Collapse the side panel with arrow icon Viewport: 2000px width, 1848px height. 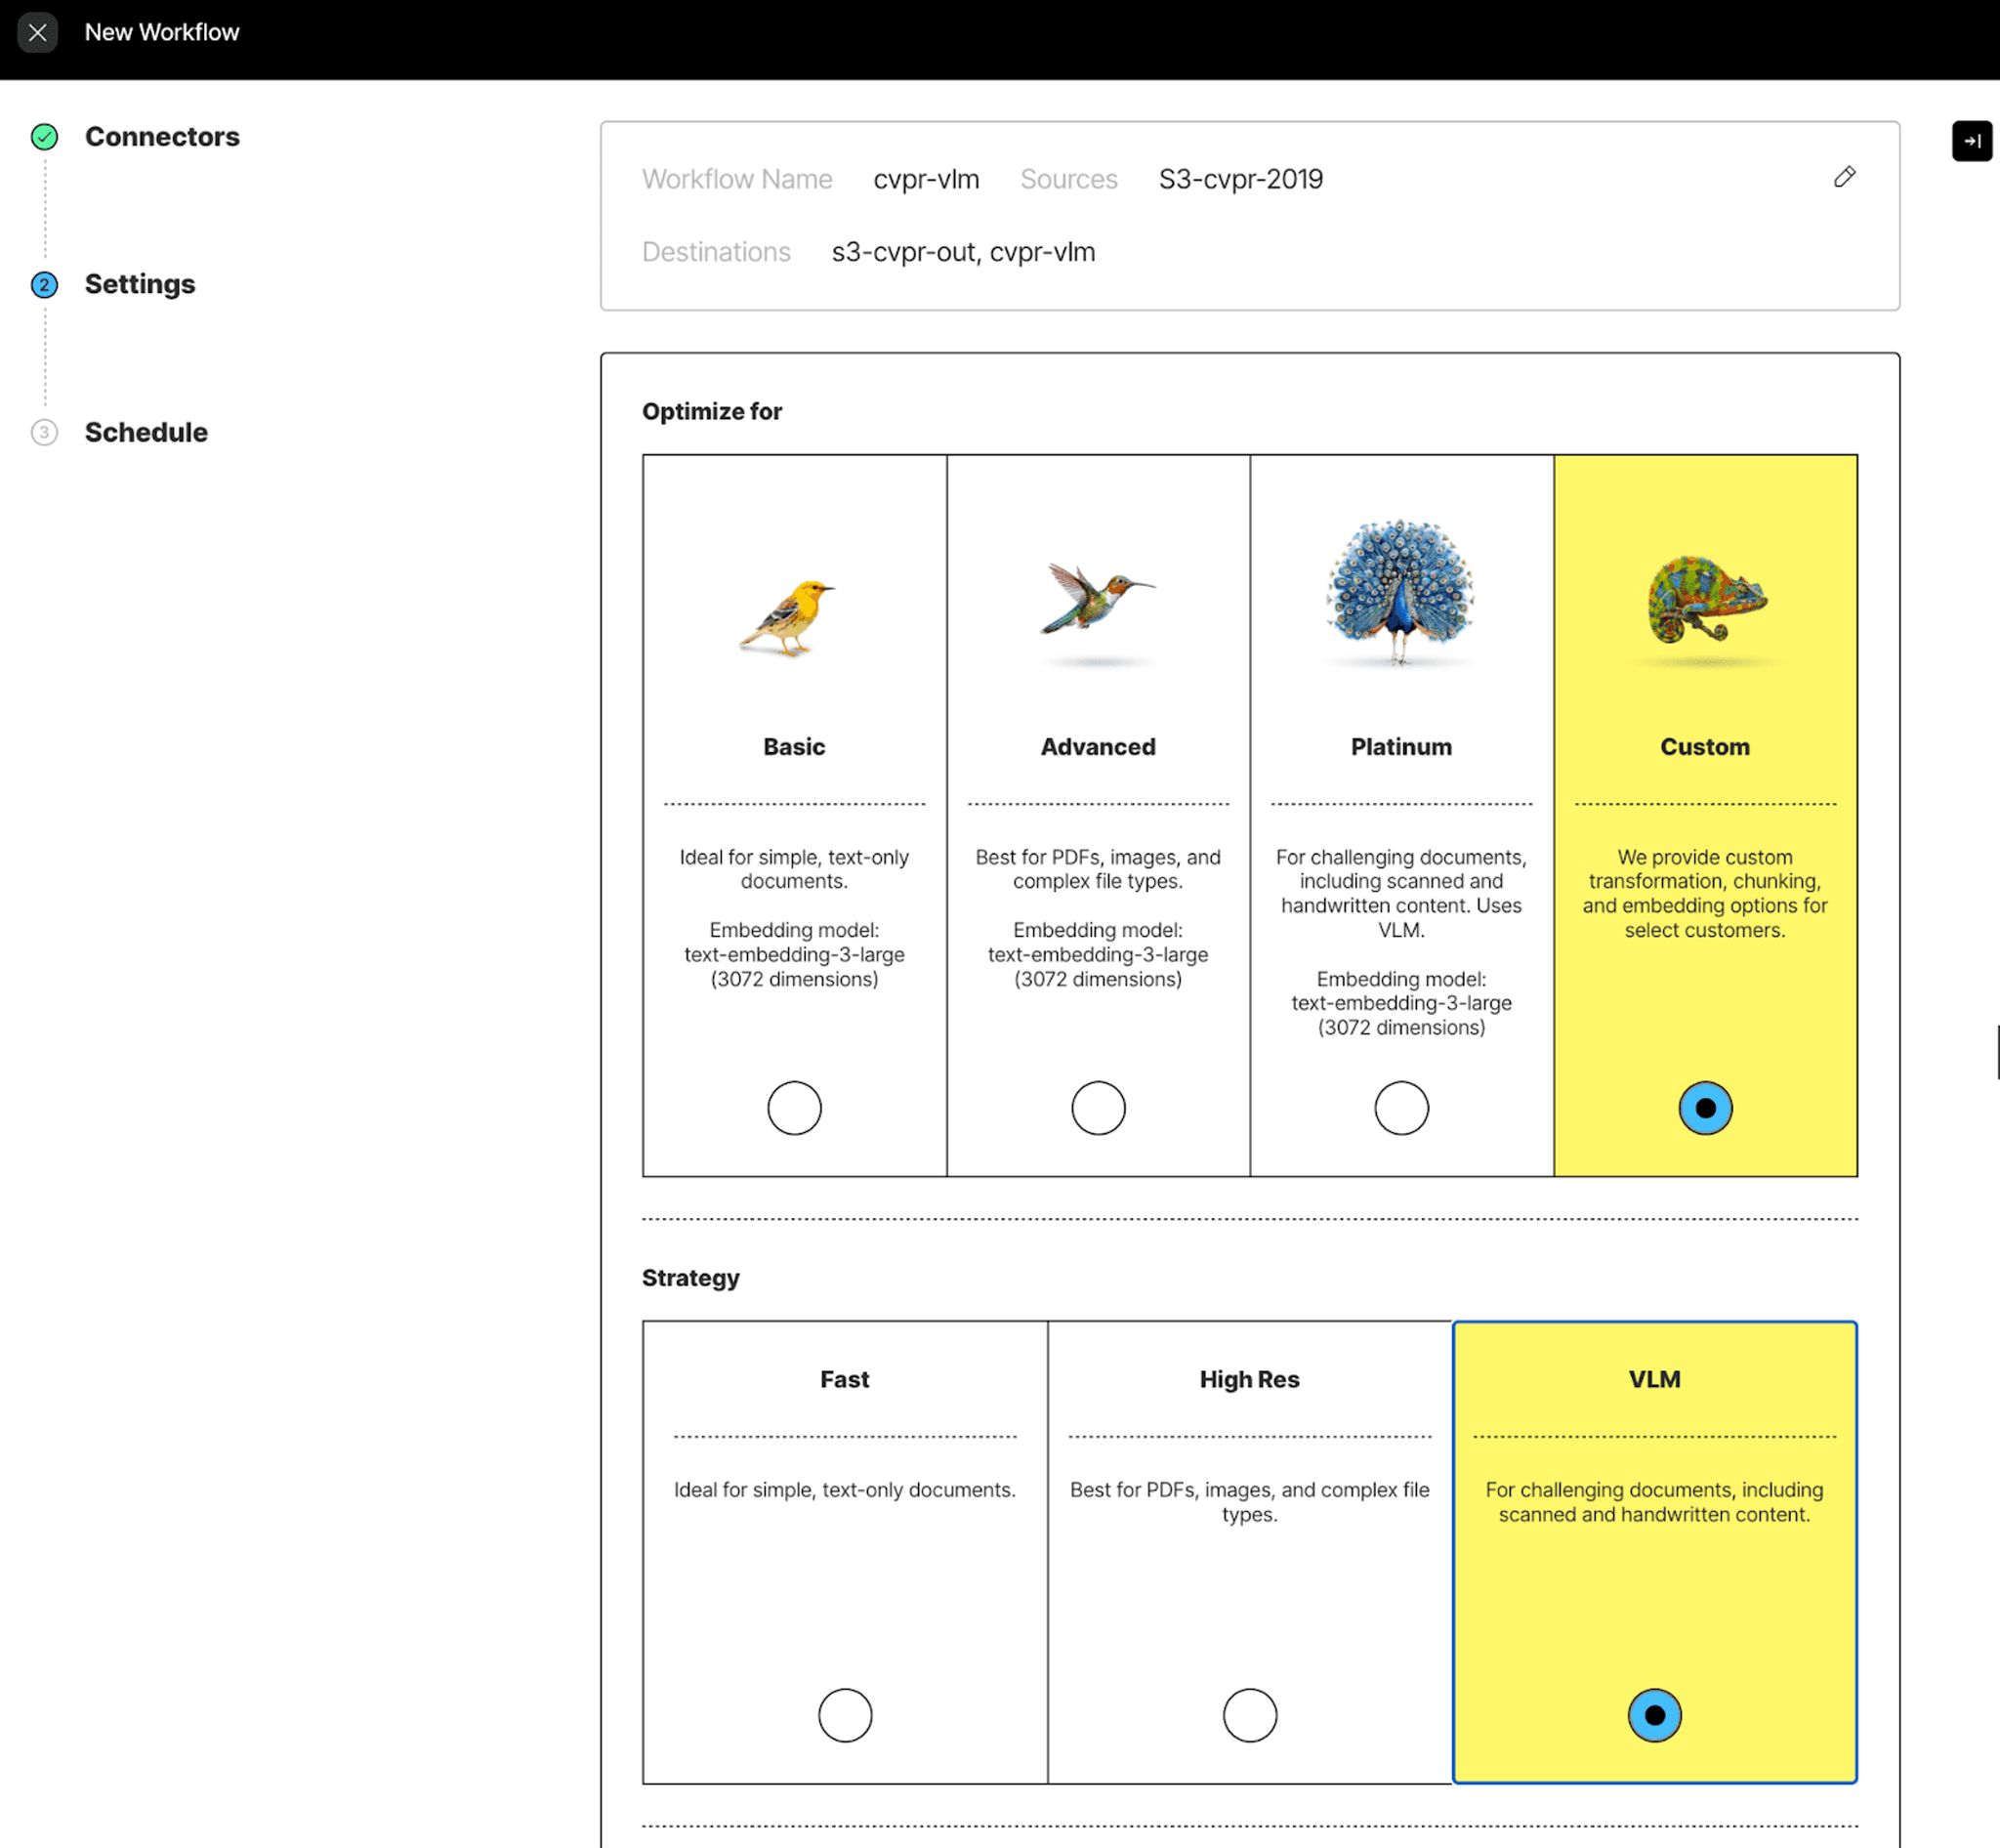tap(1971, 141)
